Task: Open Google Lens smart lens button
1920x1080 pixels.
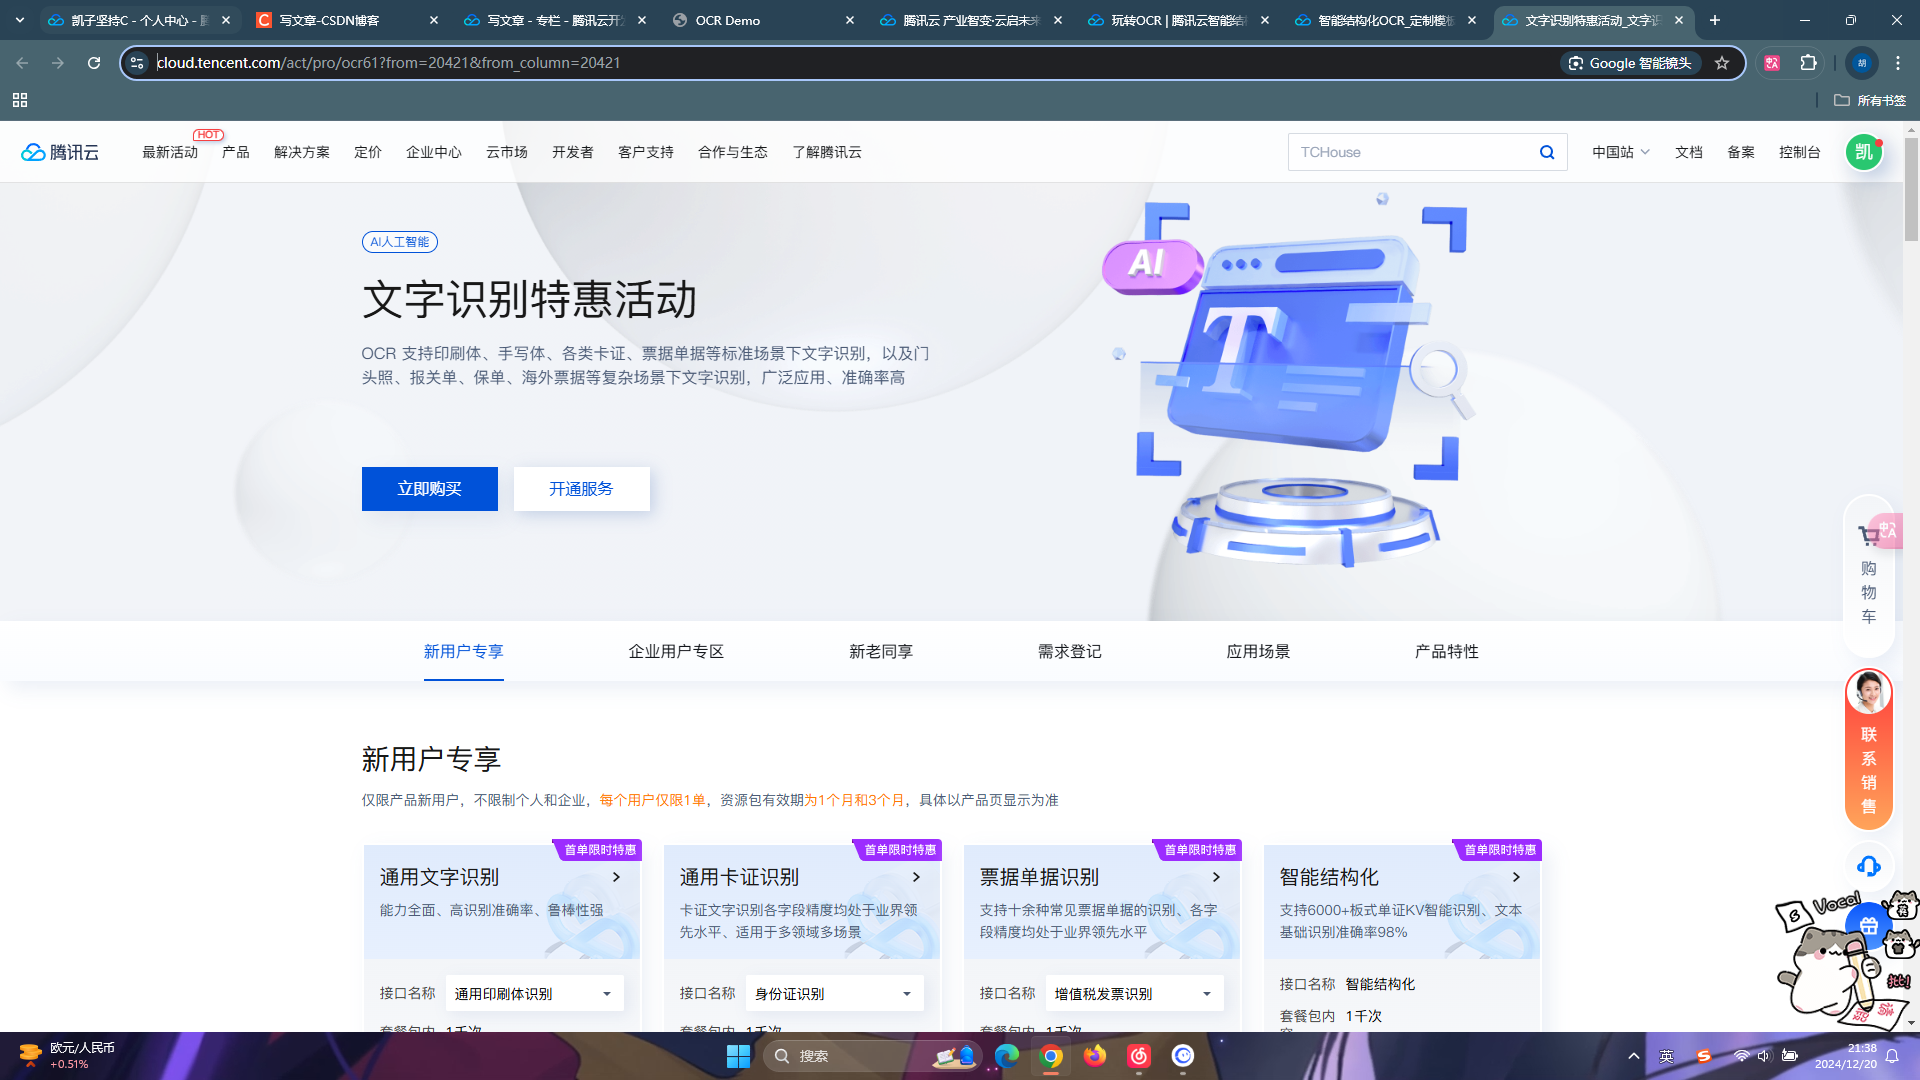Action: (x=1630, y=63)
